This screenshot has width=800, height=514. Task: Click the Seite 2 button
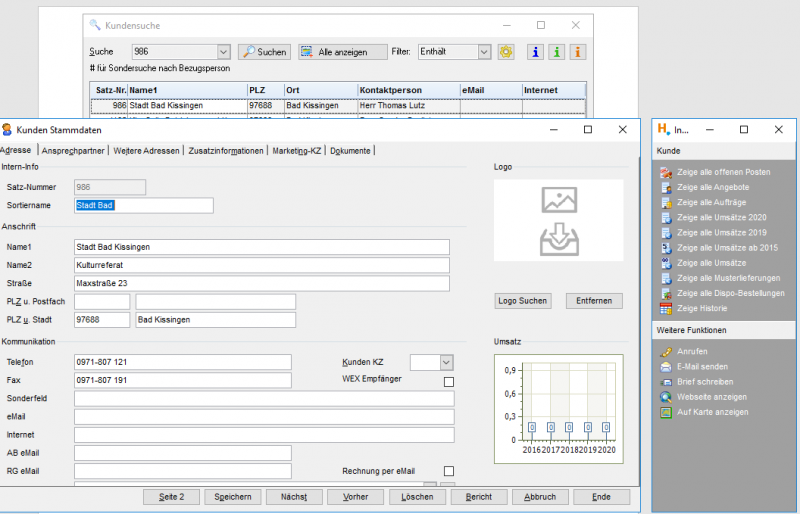coord(171,497)
